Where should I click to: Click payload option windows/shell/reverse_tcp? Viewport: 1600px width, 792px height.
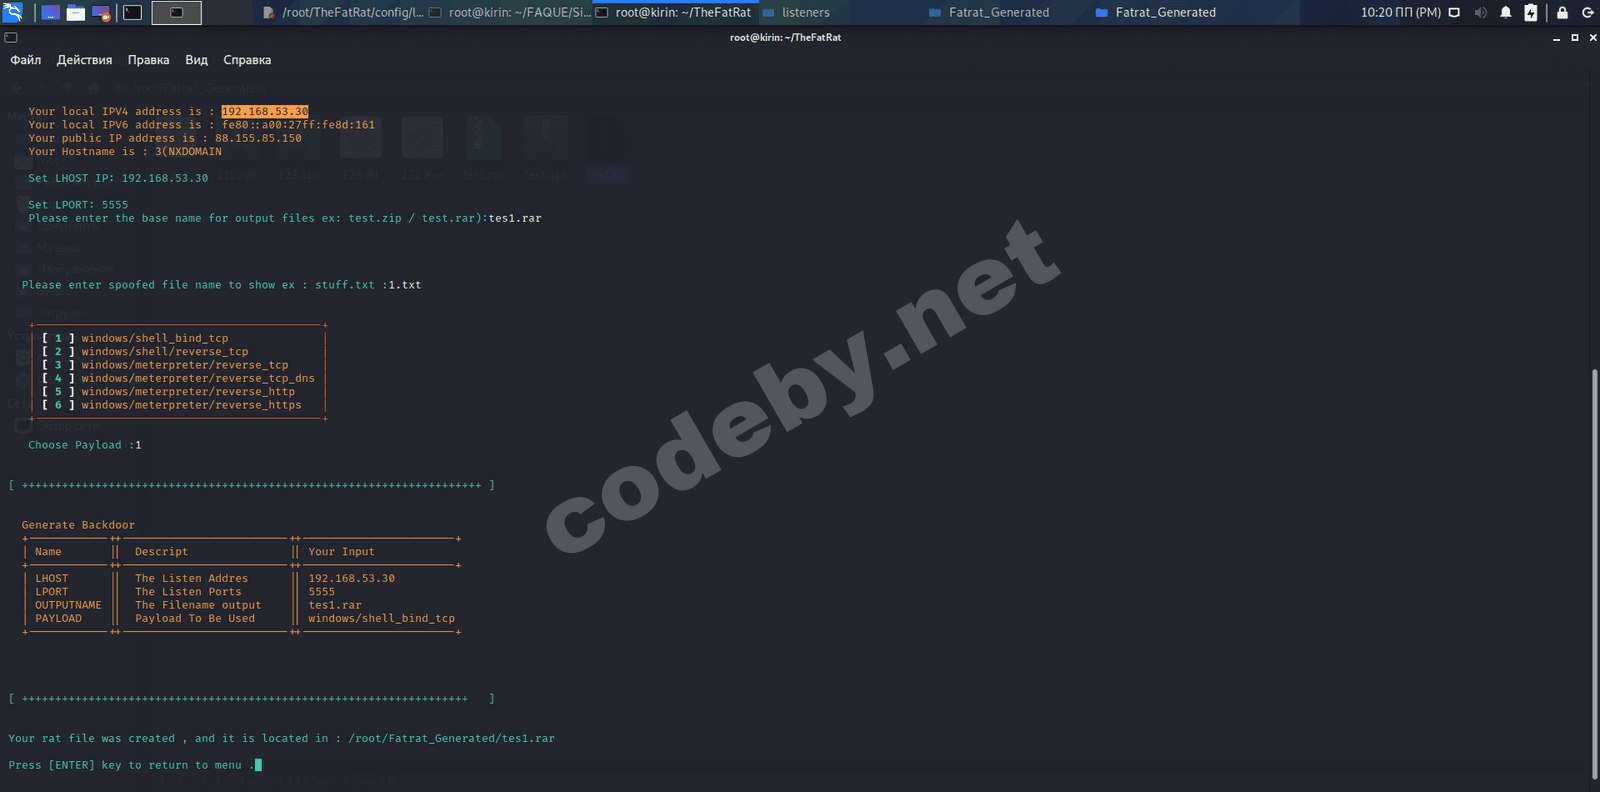[165, 352]
